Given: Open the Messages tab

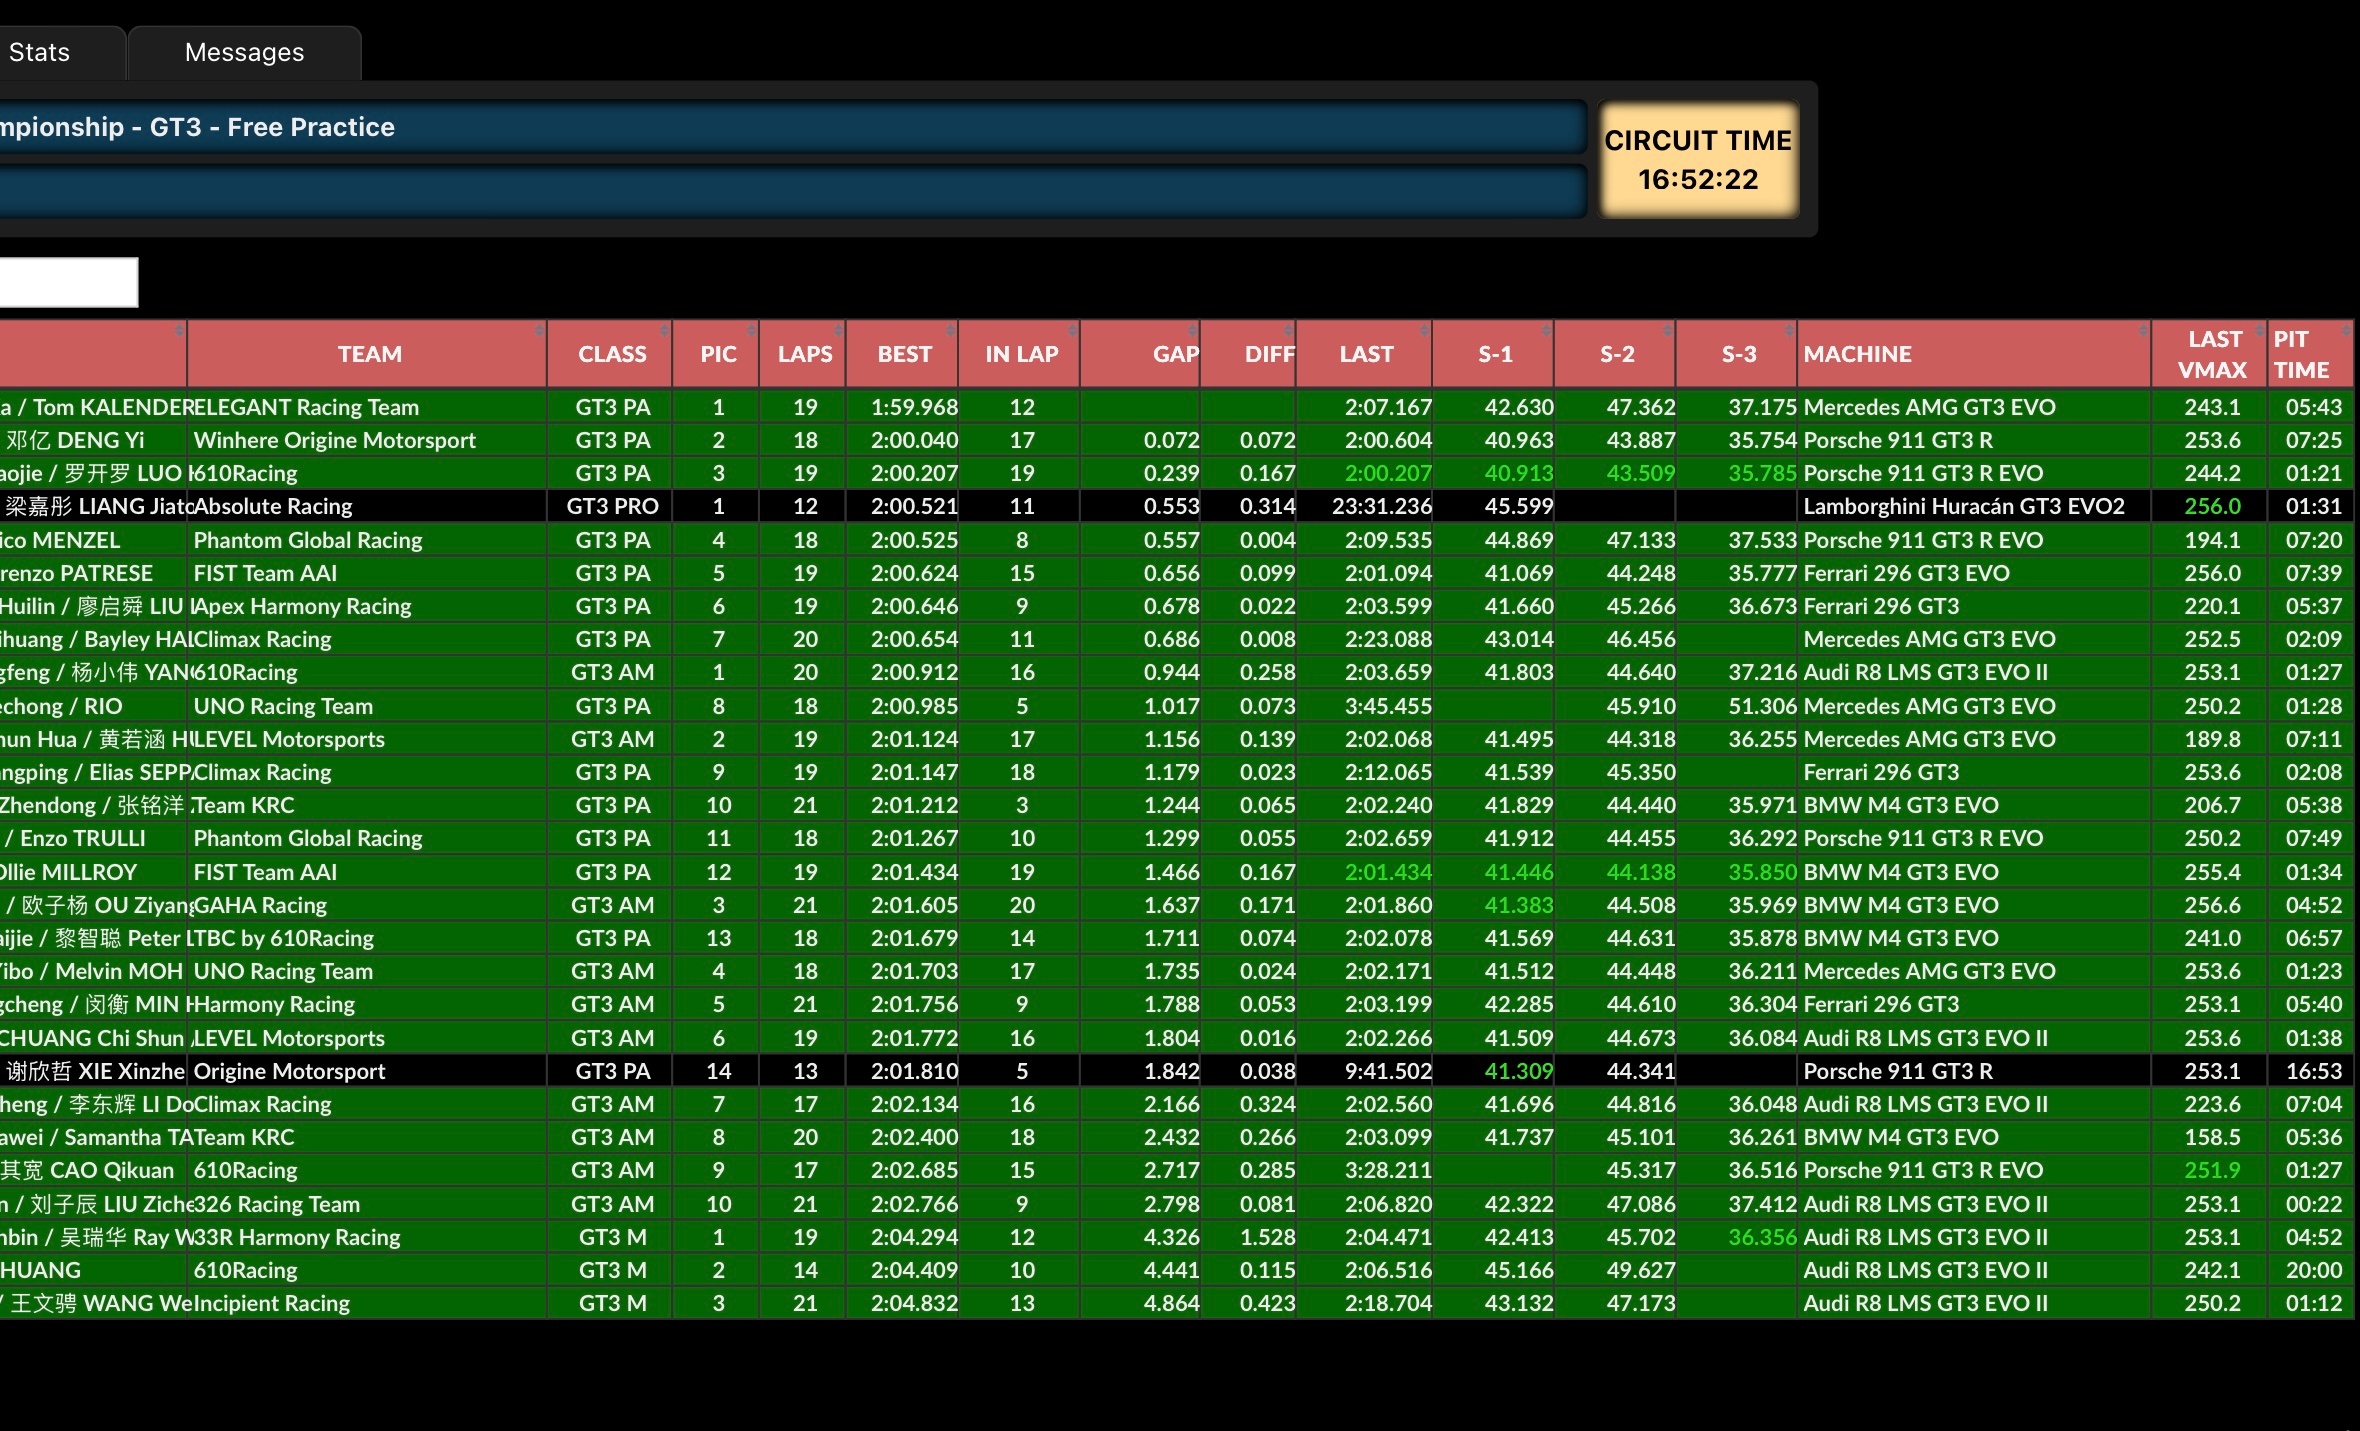Looking at the screenshot, I should tap(244, 53).
